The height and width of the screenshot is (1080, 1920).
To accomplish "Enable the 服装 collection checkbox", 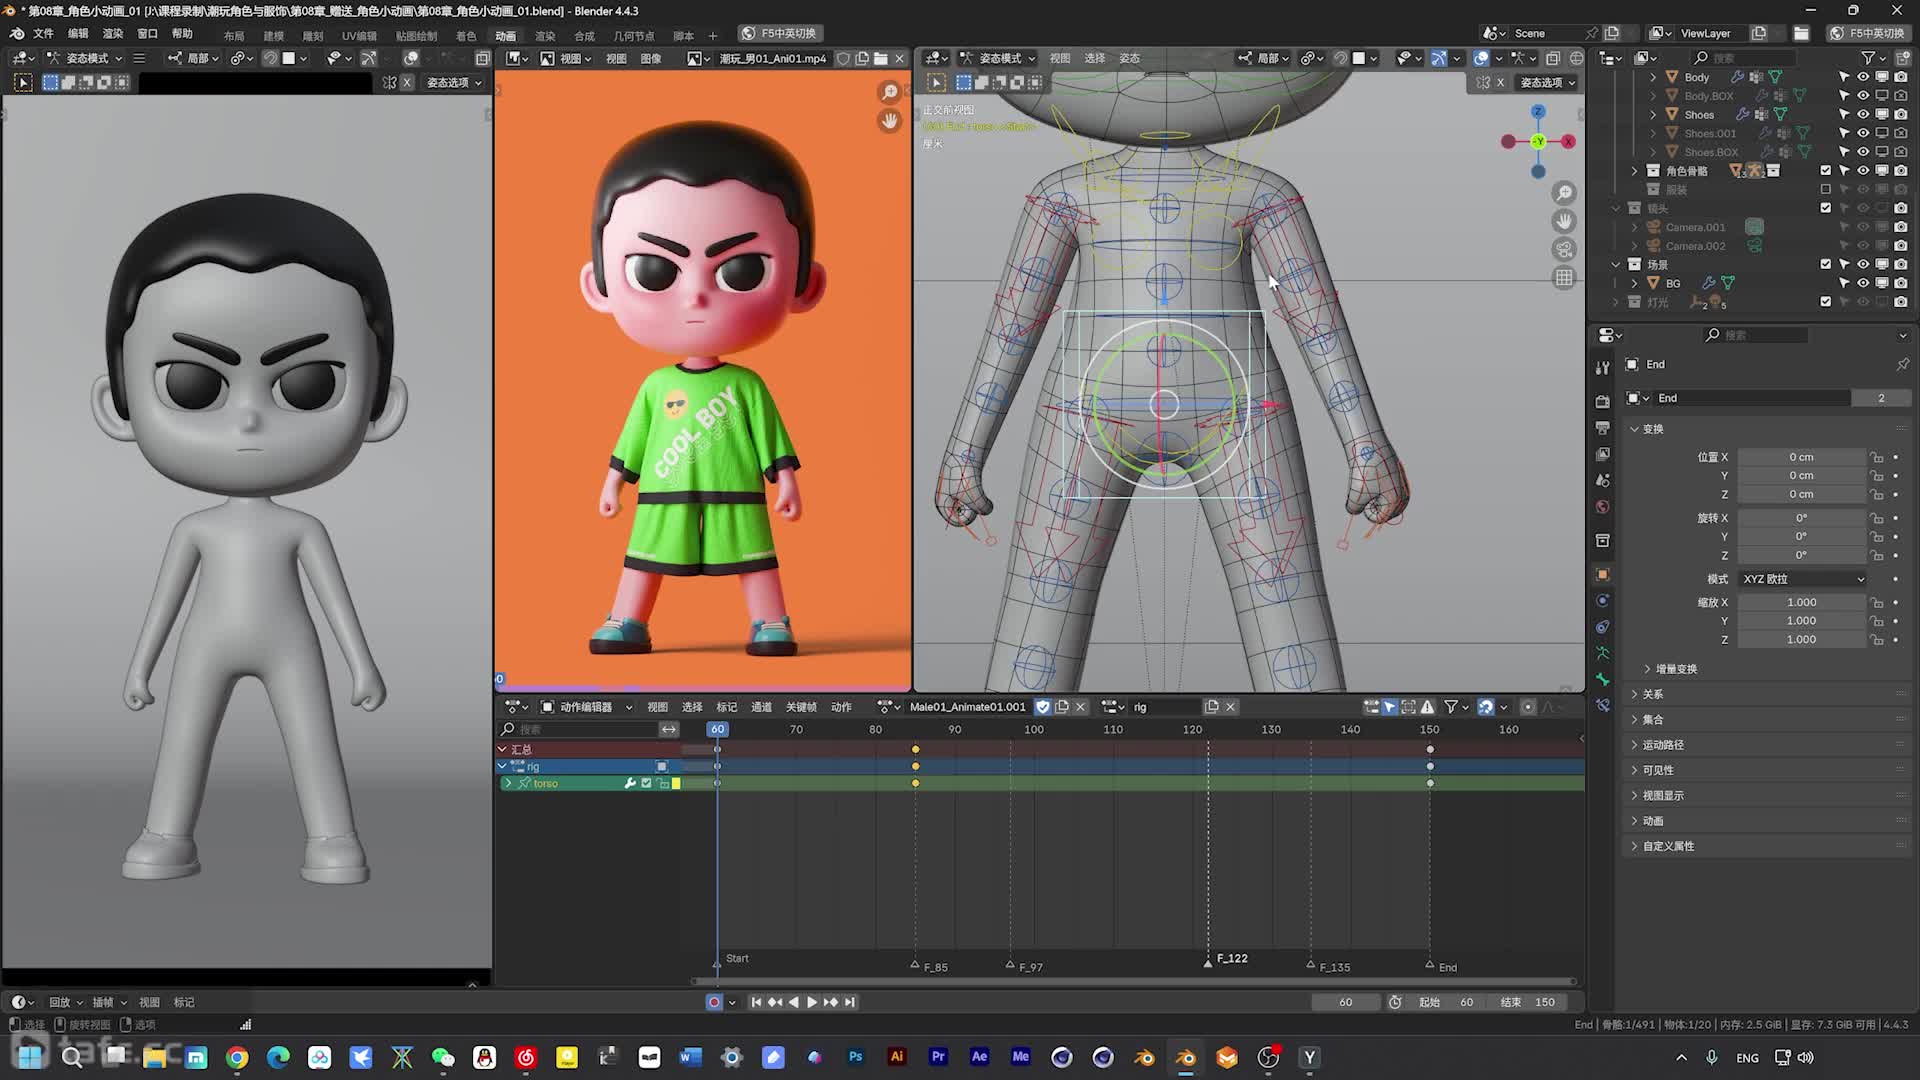I will 1825,189.
